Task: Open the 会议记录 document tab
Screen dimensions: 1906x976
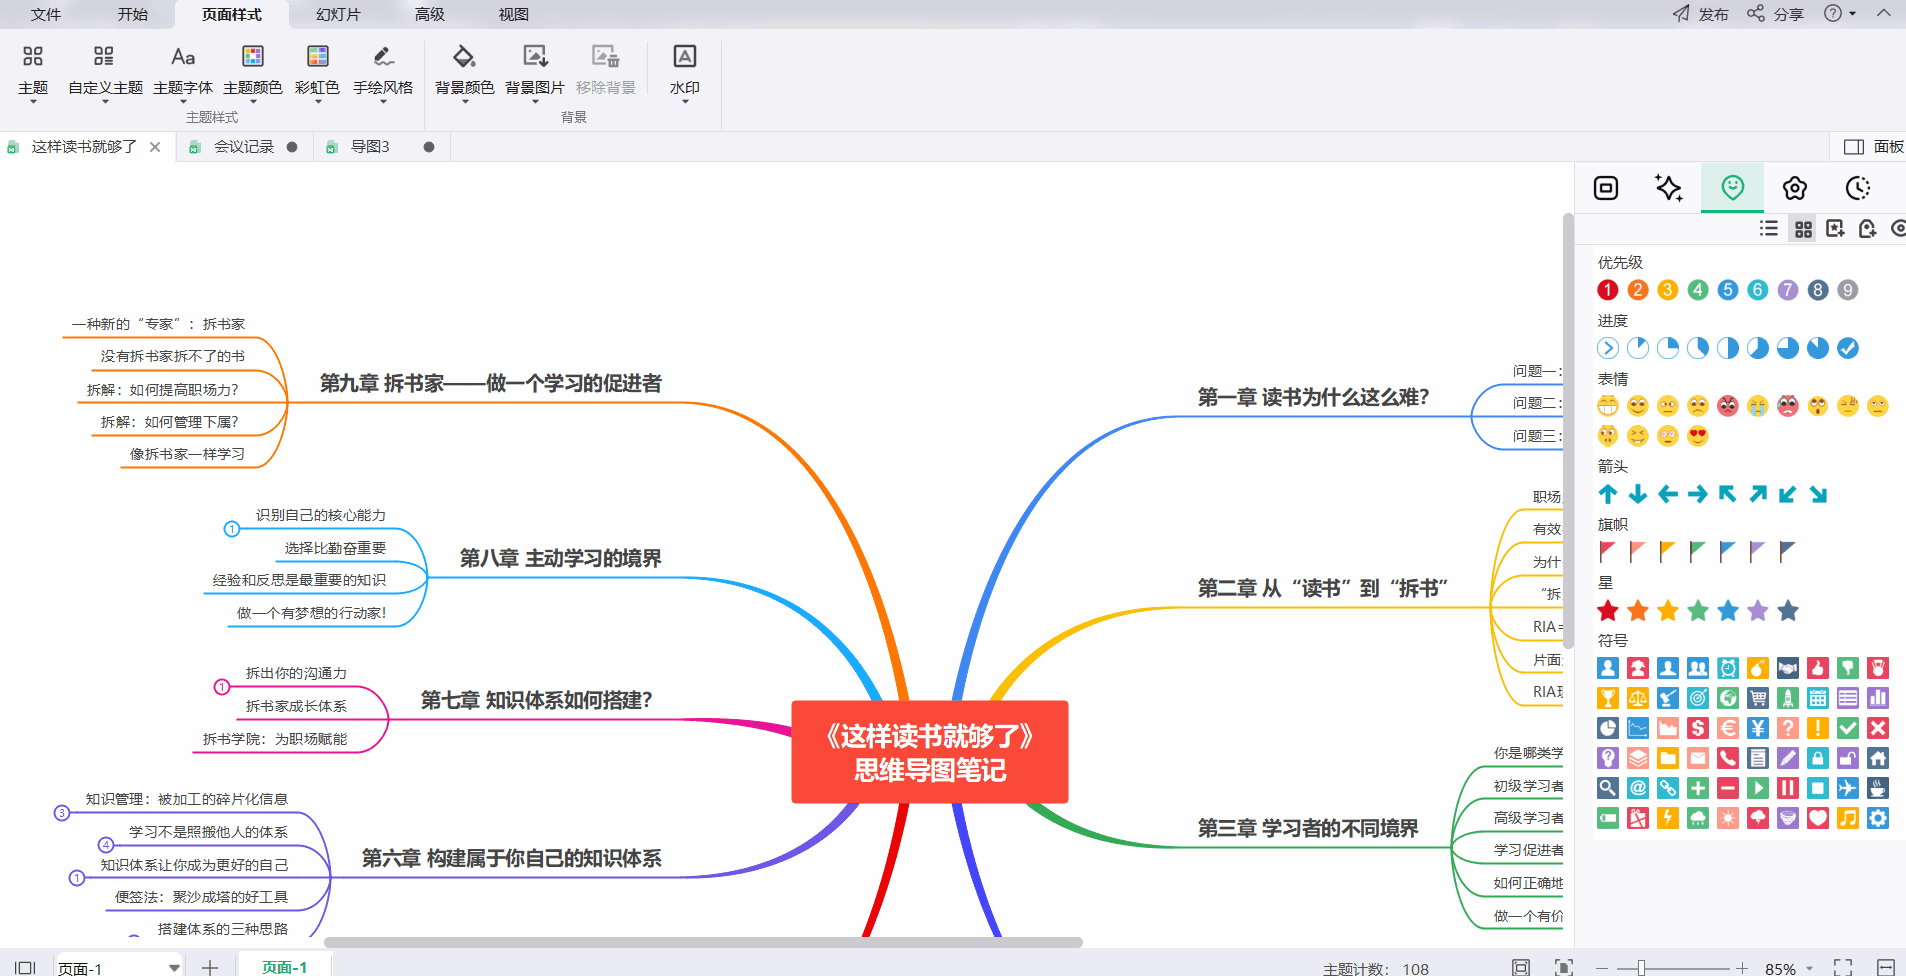Action: [243, 147]
